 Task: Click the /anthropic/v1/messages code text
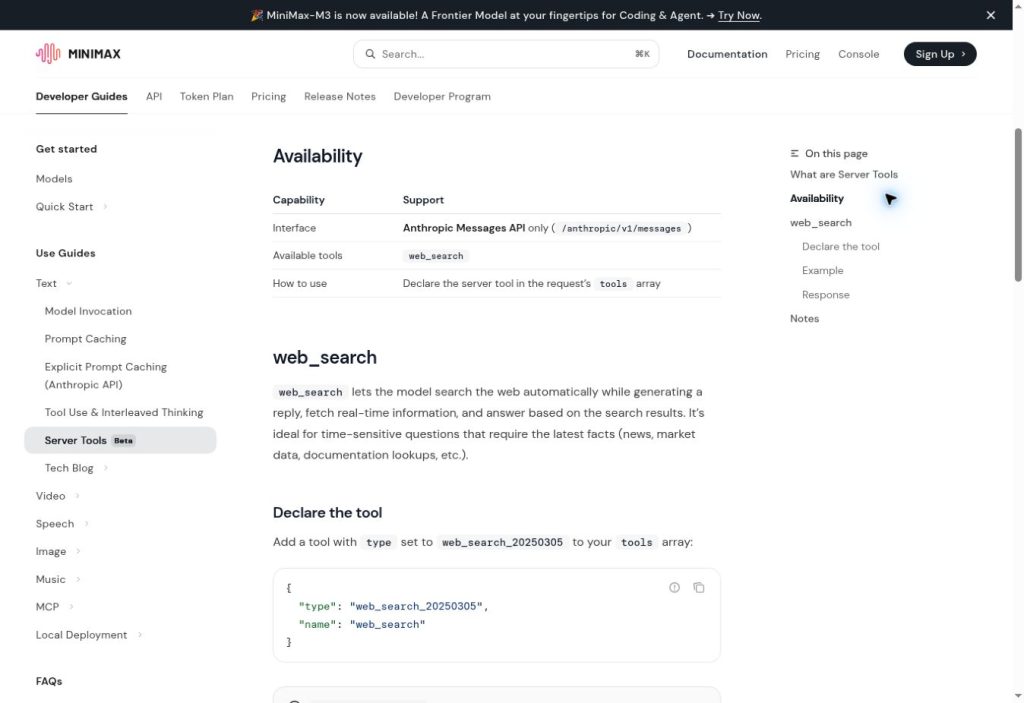coord(621,229)
